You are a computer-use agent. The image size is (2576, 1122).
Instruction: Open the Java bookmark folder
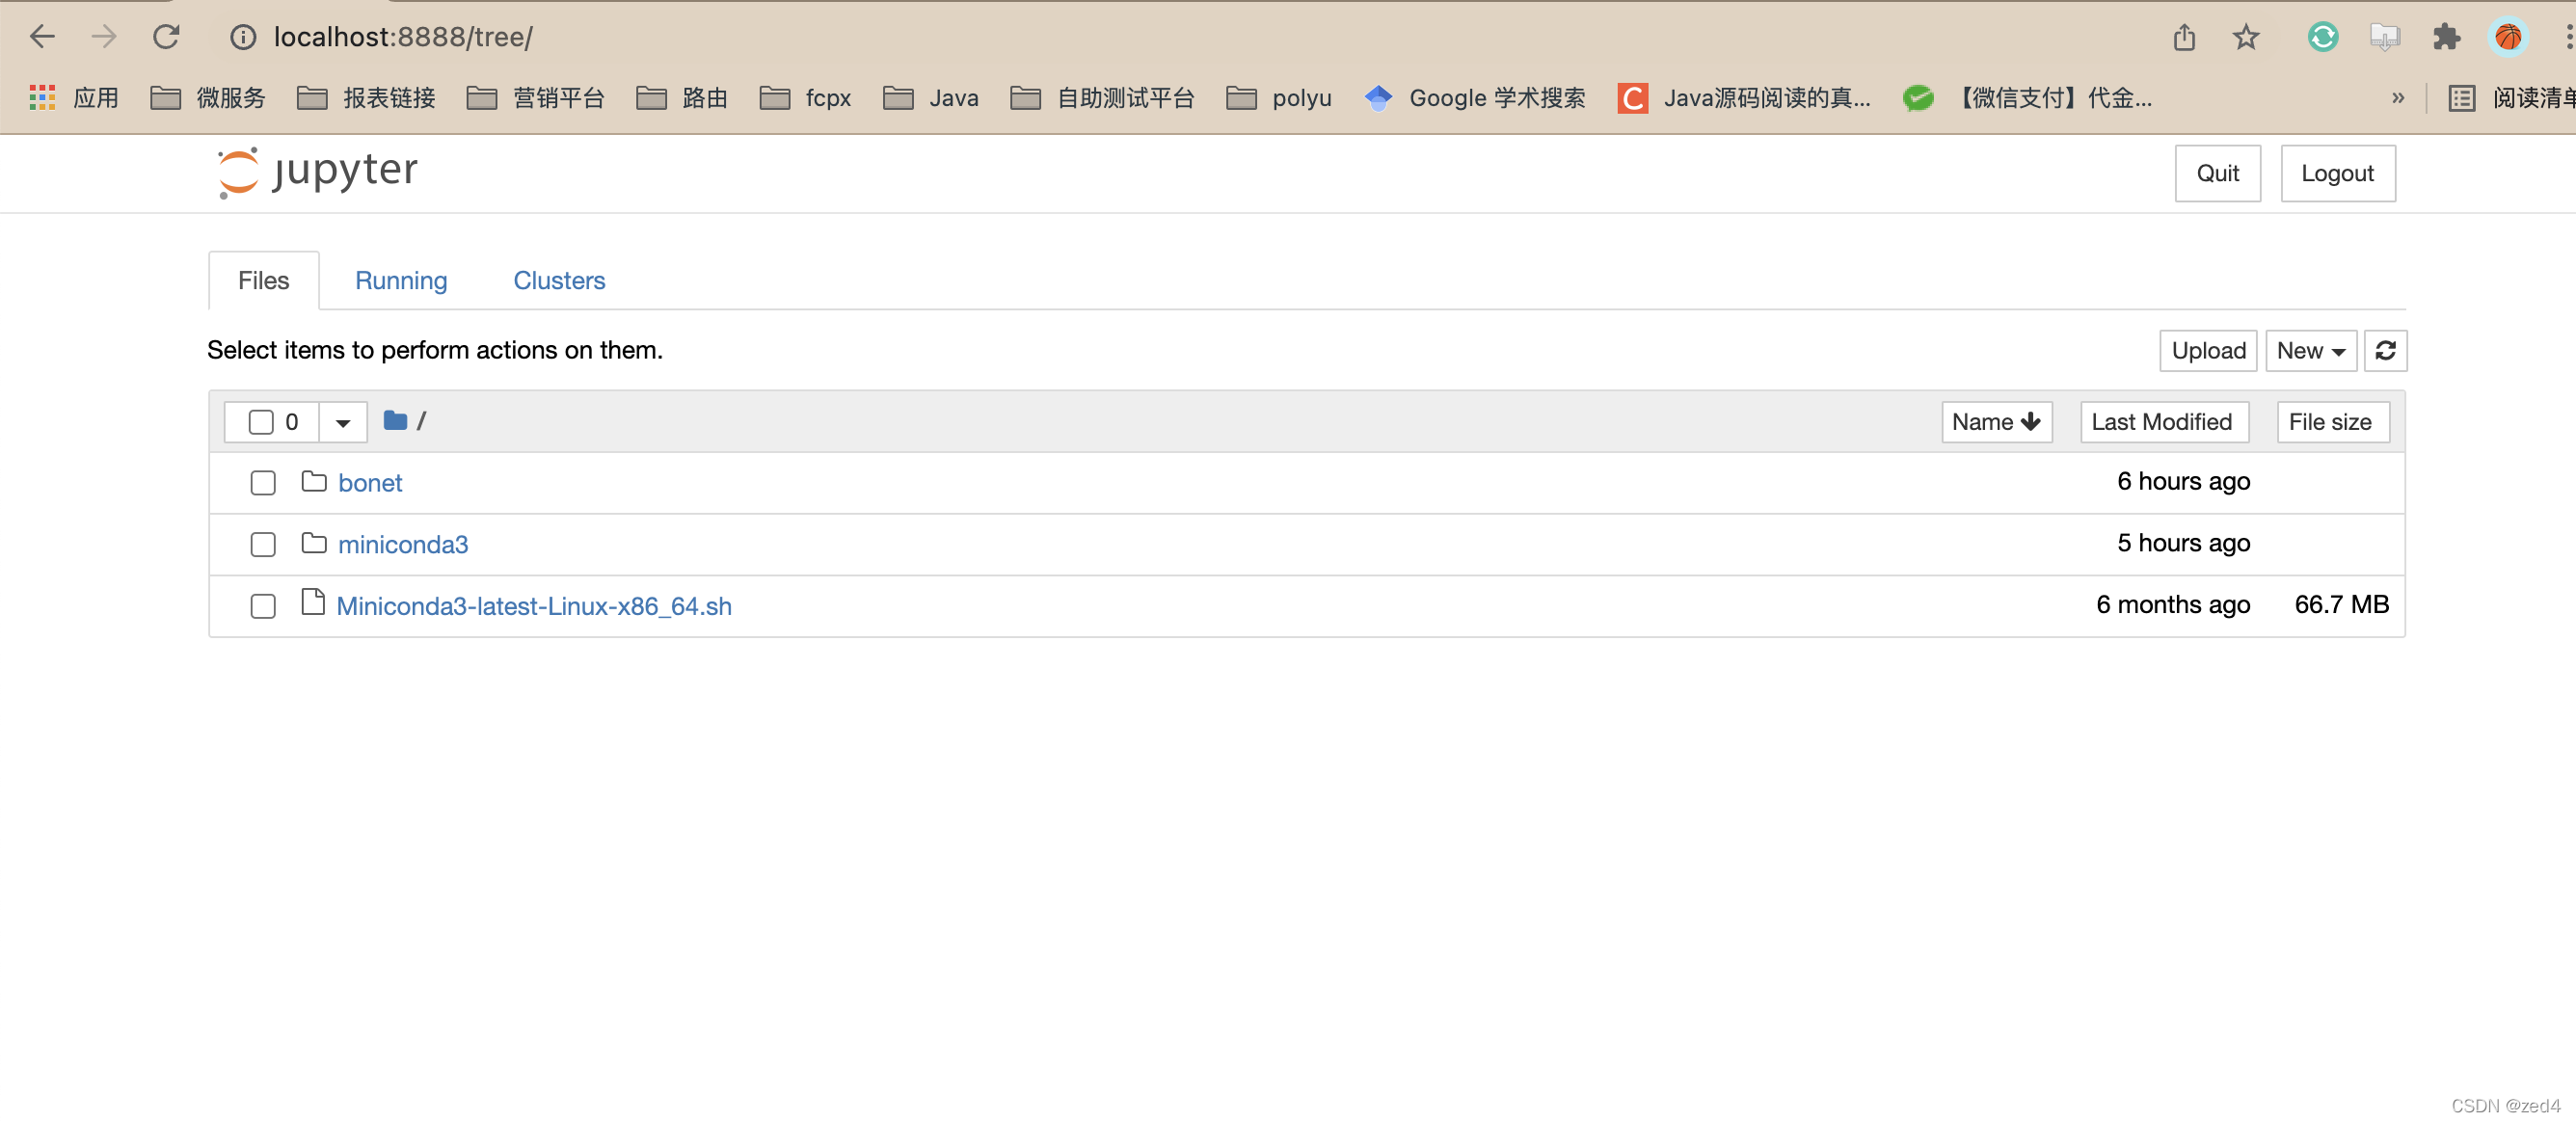931,98
